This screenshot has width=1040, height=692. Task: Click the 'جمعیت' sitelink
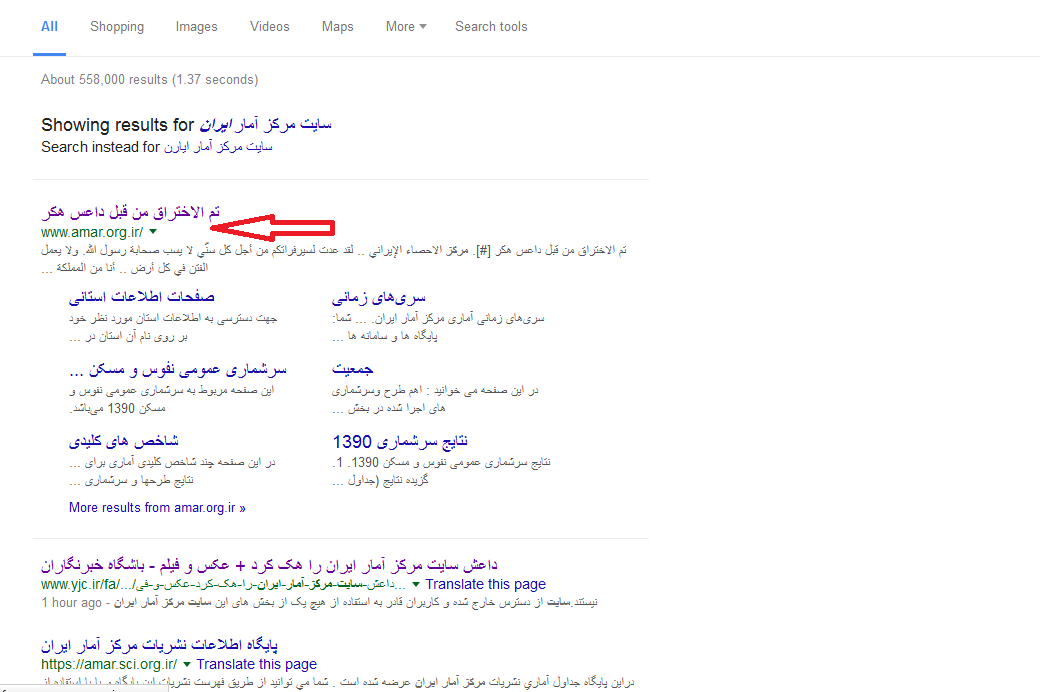(353, 369)
